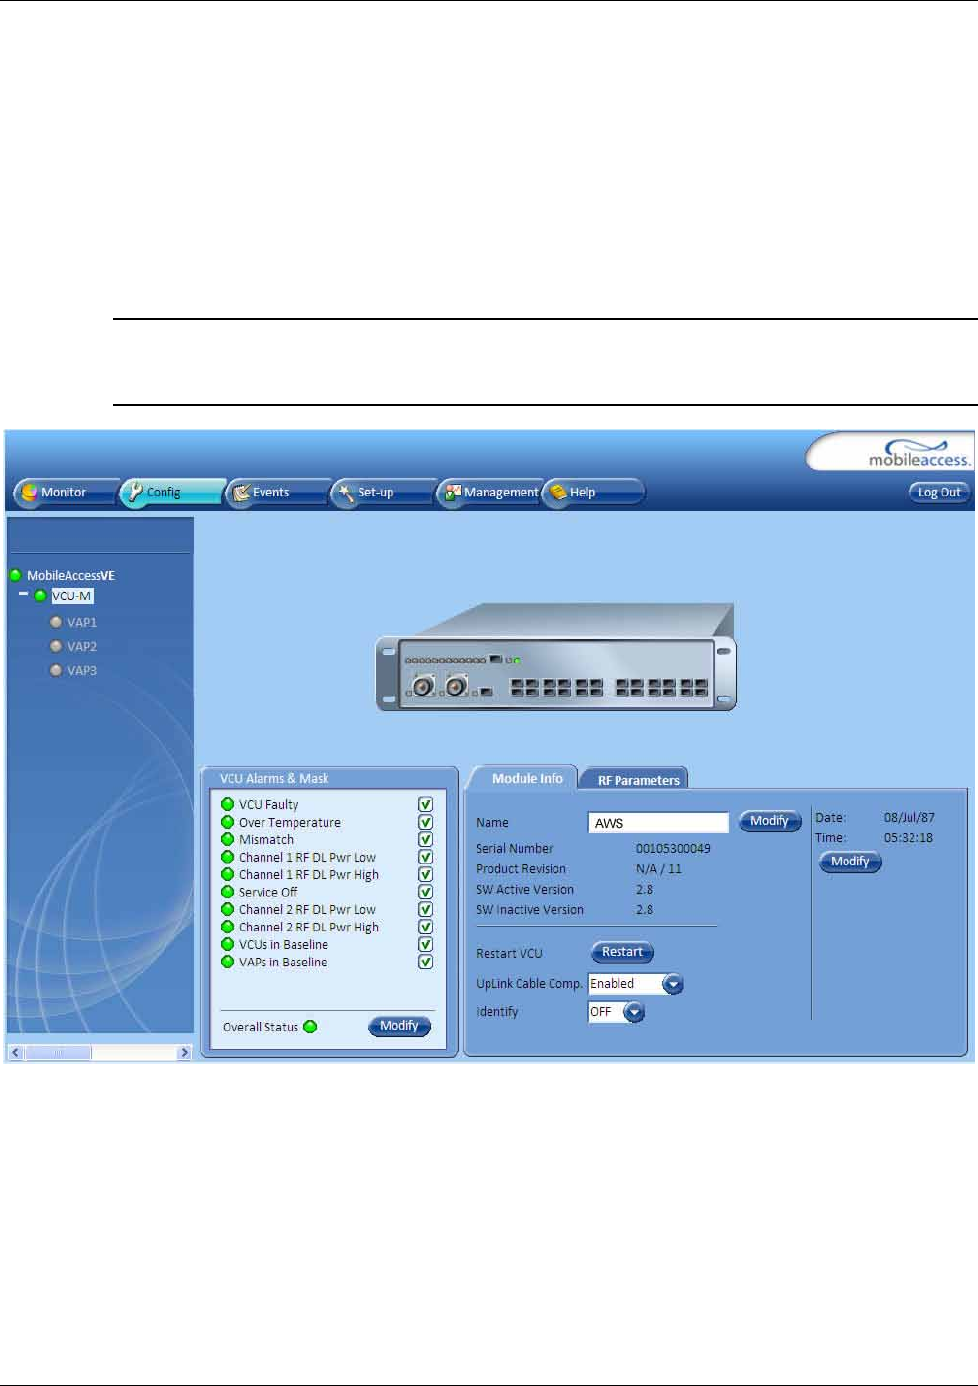
Task: Toggle Channel 1 RF DL Pwr High checkbox
Action: coord(425,874)
